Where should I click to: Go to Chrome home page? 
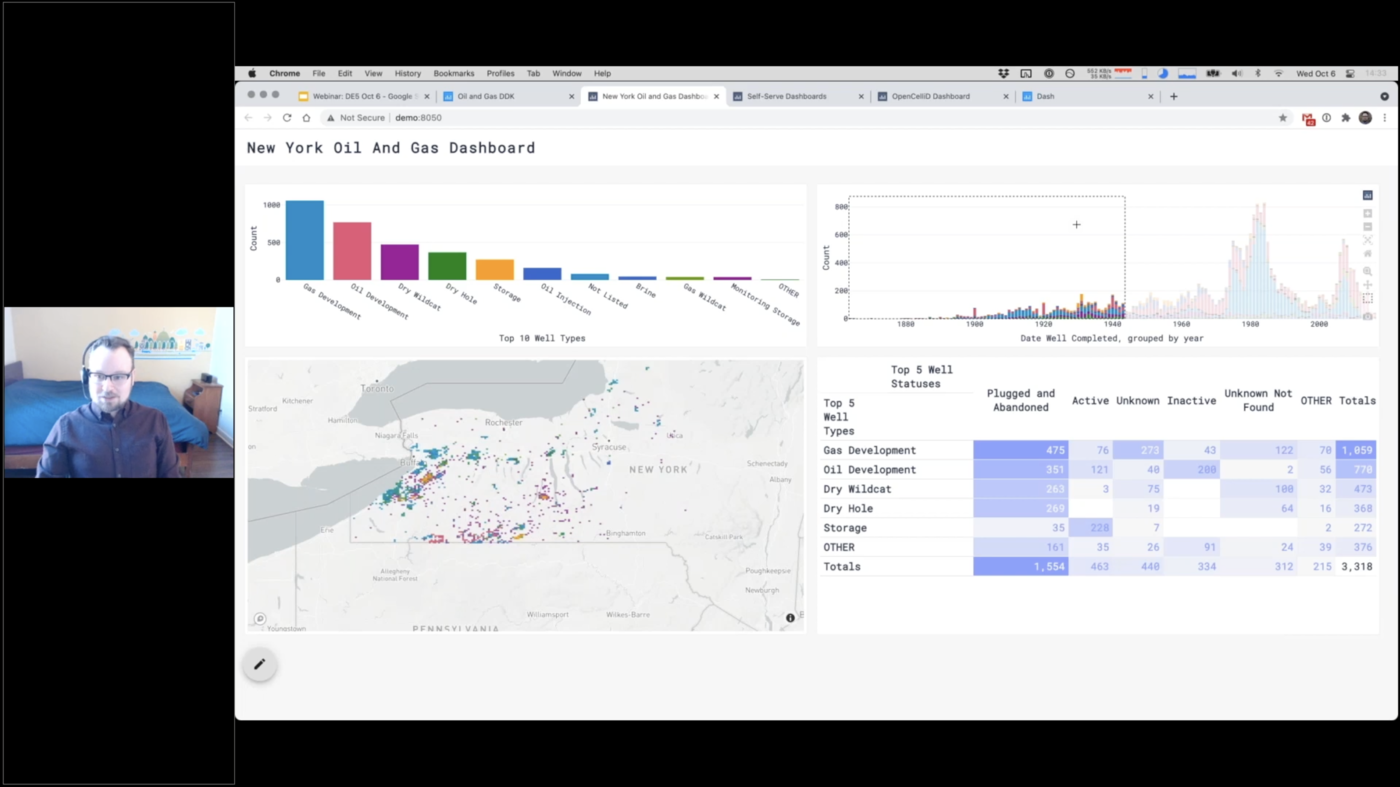[x=306, y=118]
